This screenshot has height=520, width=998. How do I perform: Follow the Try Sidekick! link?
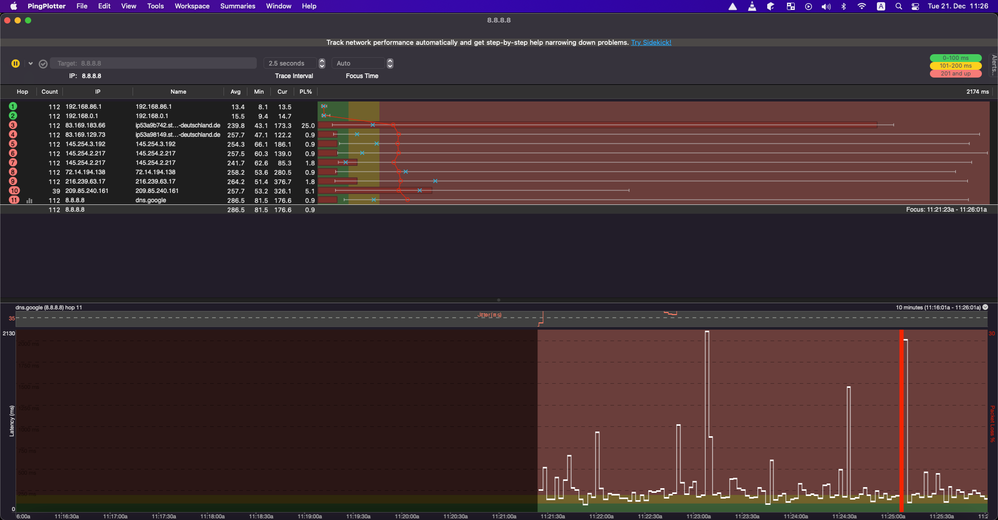[x=651, y=43]
